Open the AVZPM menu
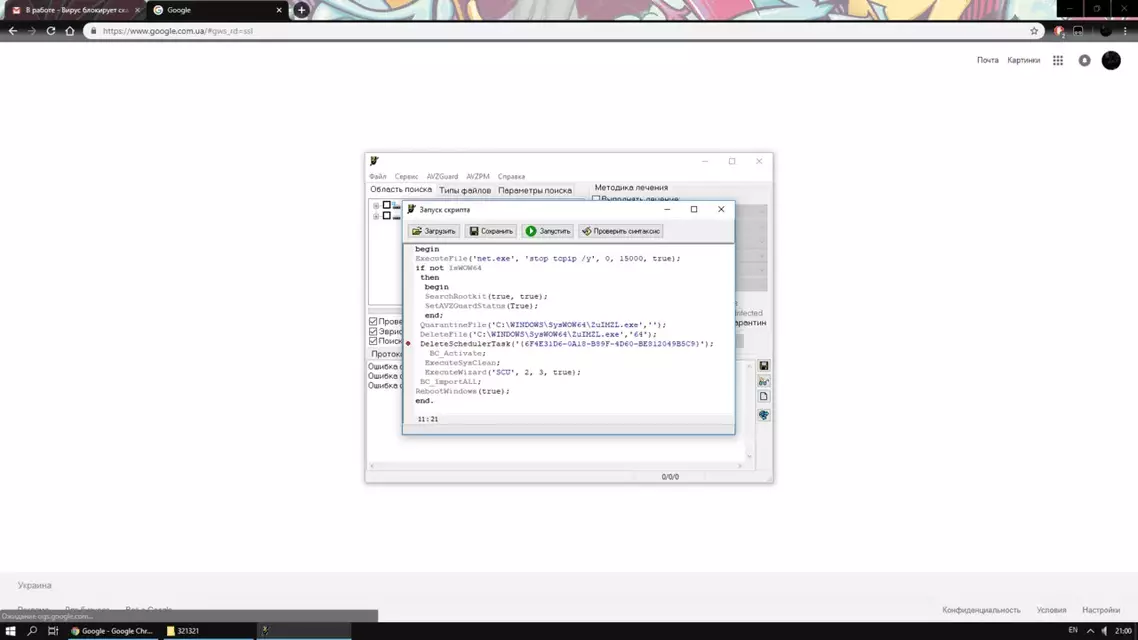1138x640 pixels. pyautogui.click(x=478, y=176)
